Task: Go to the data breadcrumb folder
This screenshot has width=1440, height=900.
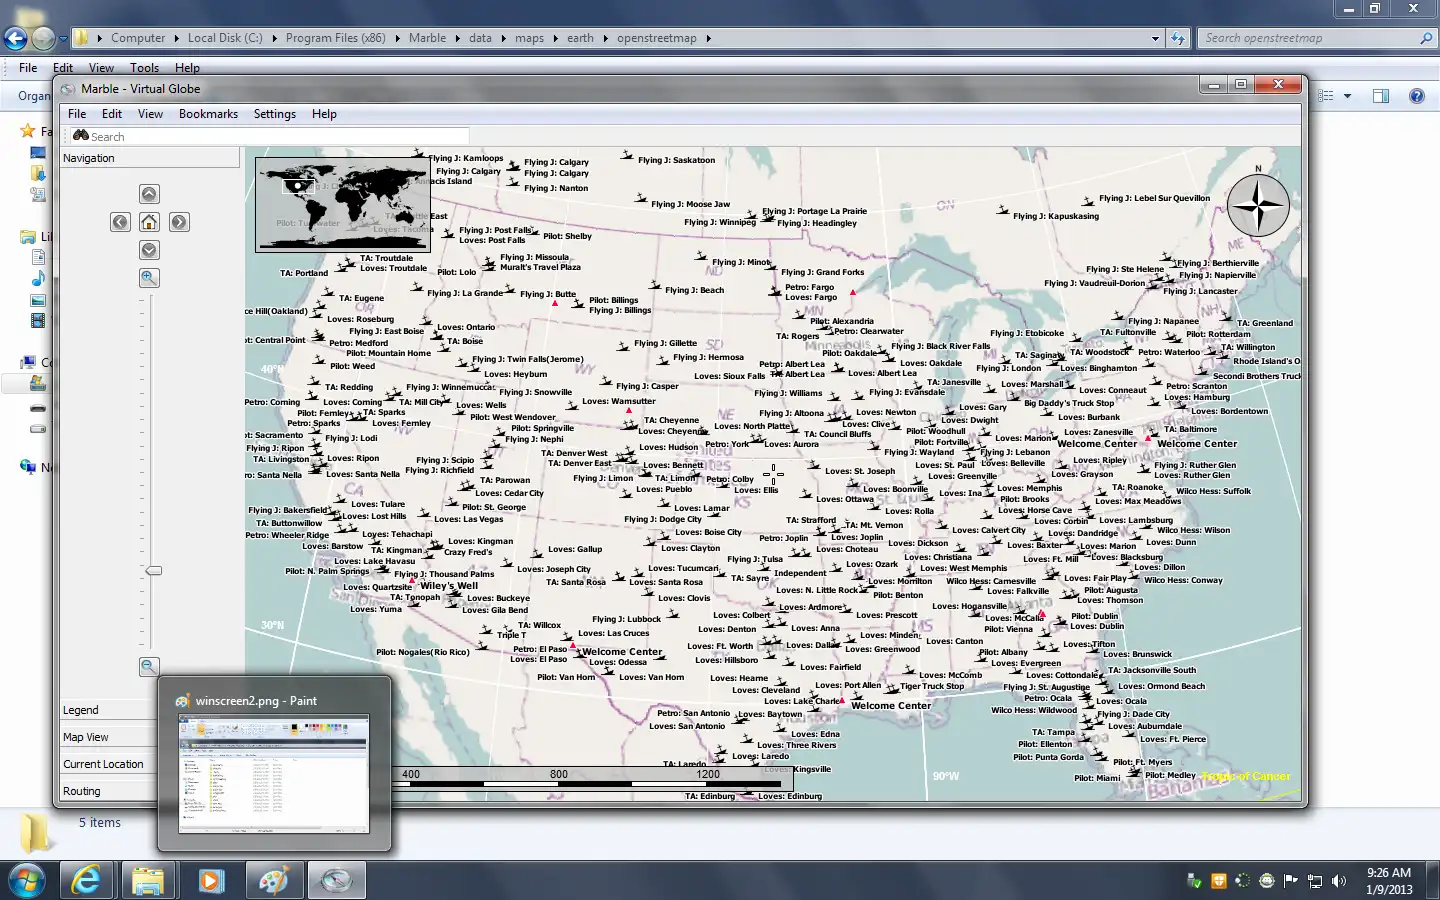Action: click(x=480, y=38)
